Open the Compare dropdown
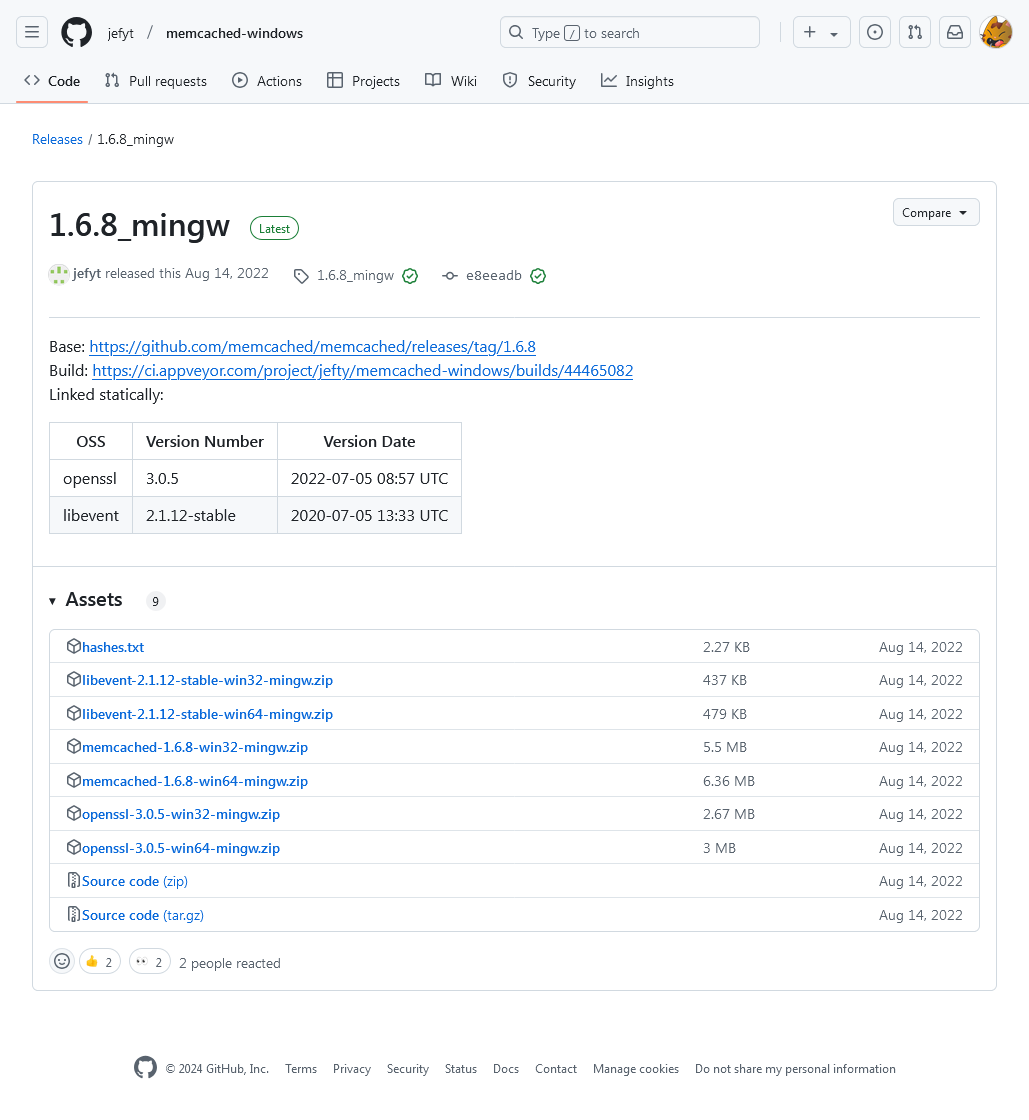The image size is (1029, 1120). [935, 213]
